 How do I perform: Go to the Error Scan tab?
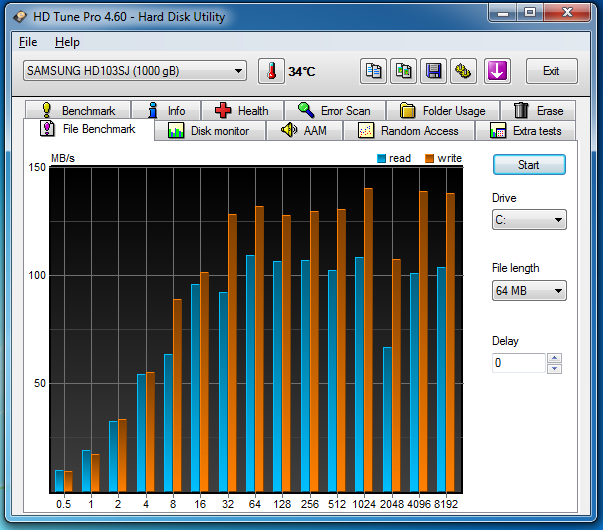tap(335, 110)
